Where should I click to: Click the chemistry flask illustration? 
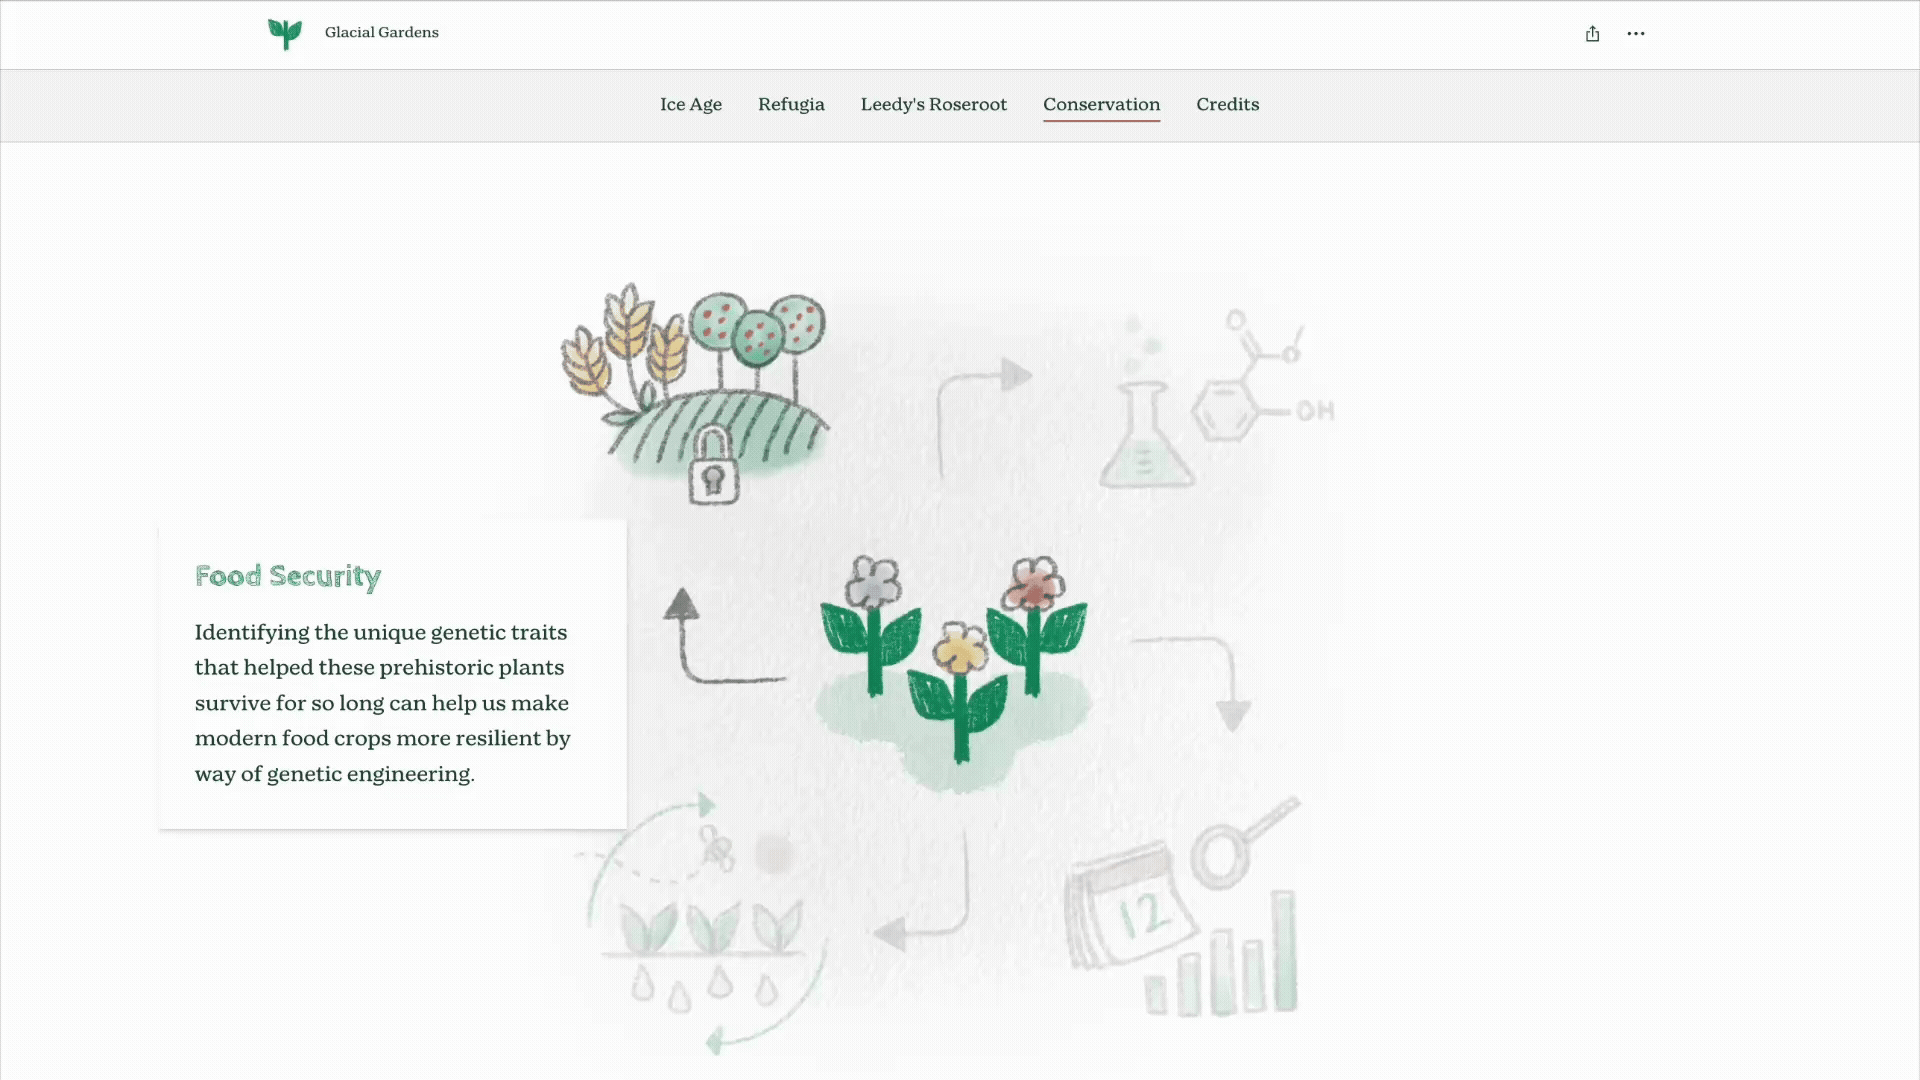pyautogui.click(x=1146, y=438)
